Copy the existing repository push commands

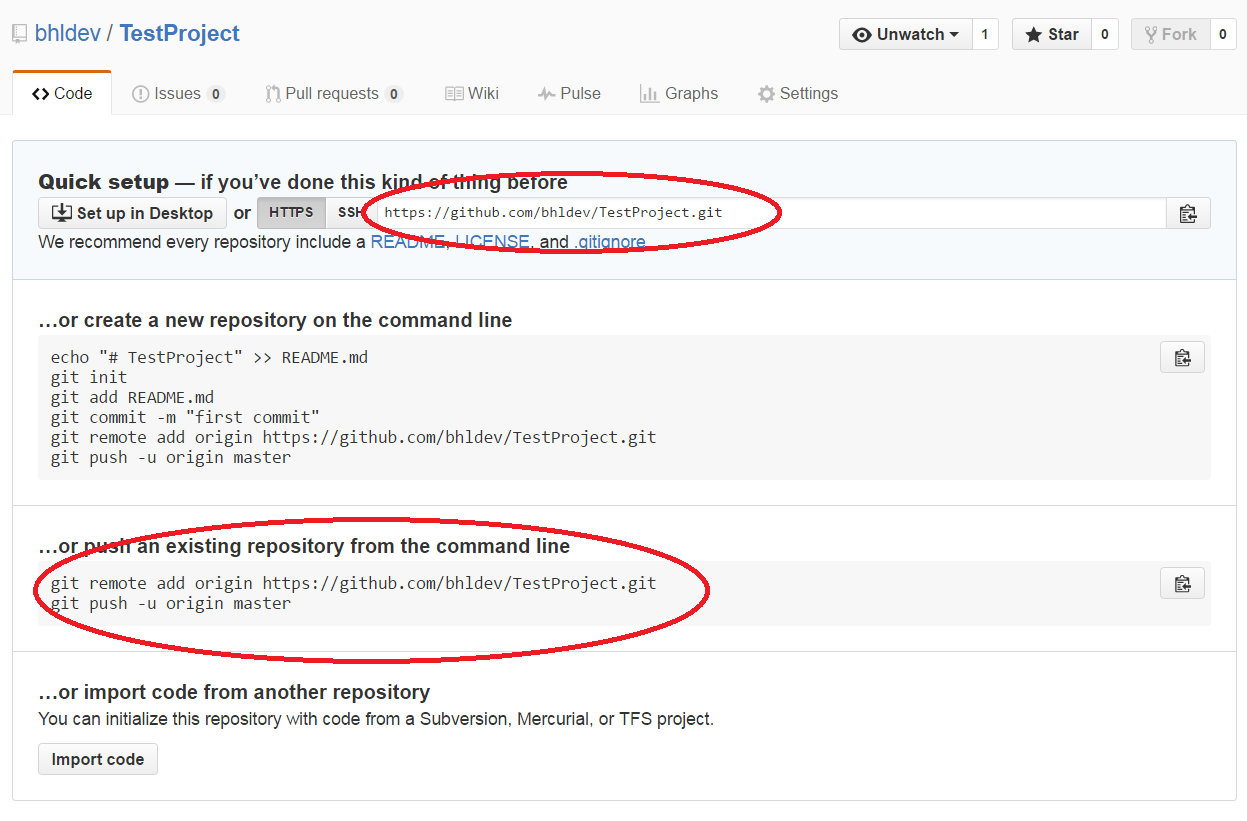tap(1182, 583)
